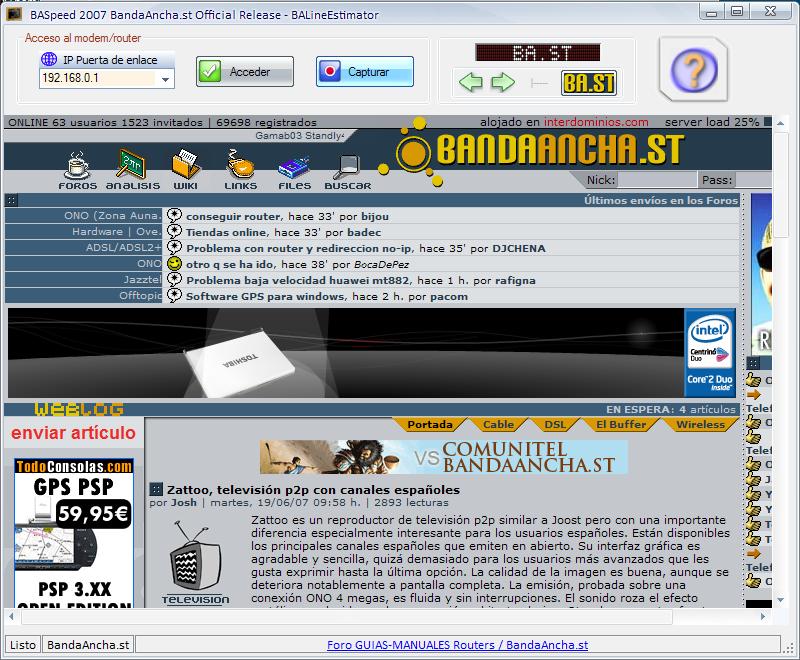The width and height of the screenshot is (800, 660).
Task: Click the WEBLOG header logo
Action: (79, 409)
